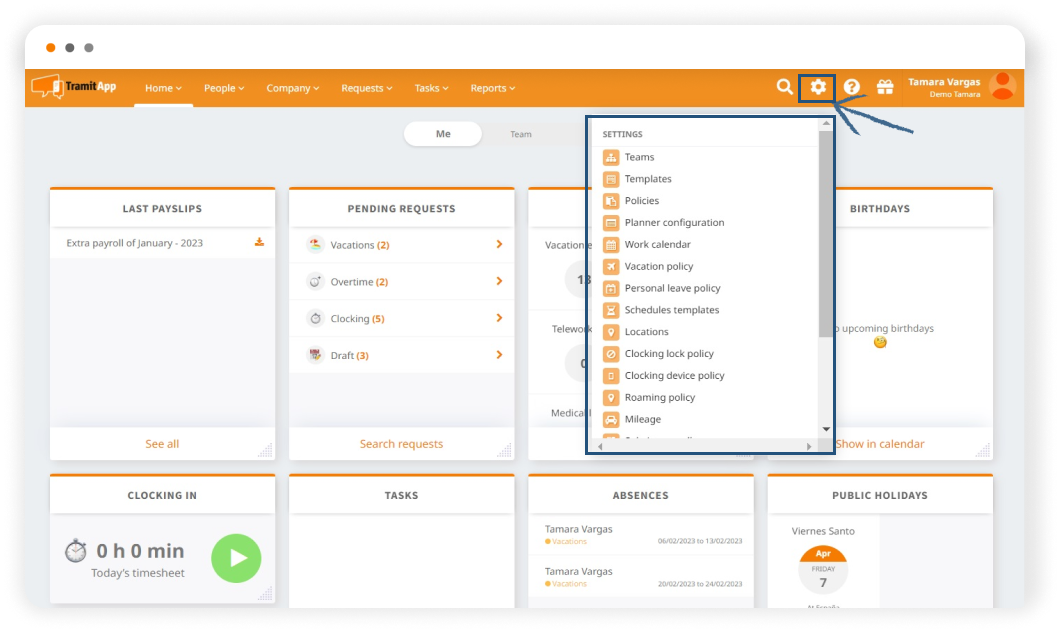Select Teams in the settings menu
Image resolution: width=1061 pixels, height=633 pixels.
coord(639,157)
